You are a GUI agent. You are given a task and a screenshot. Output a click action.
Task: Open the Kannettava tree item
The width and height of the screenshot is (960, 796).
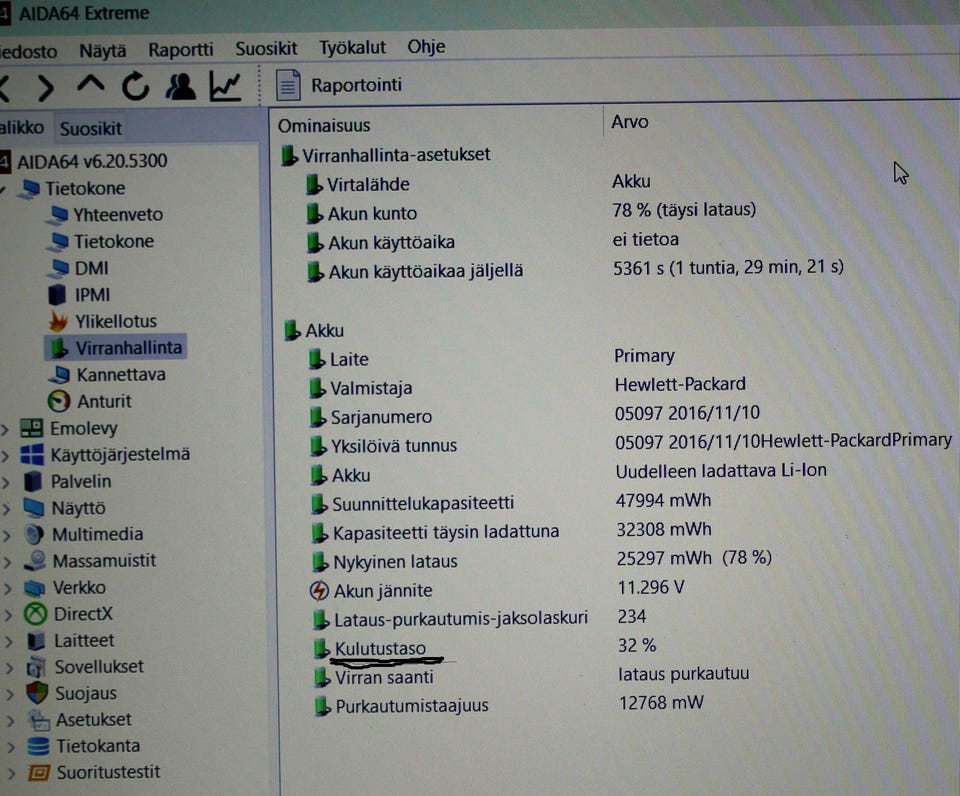pyautogui.click(x=121, y=375)
